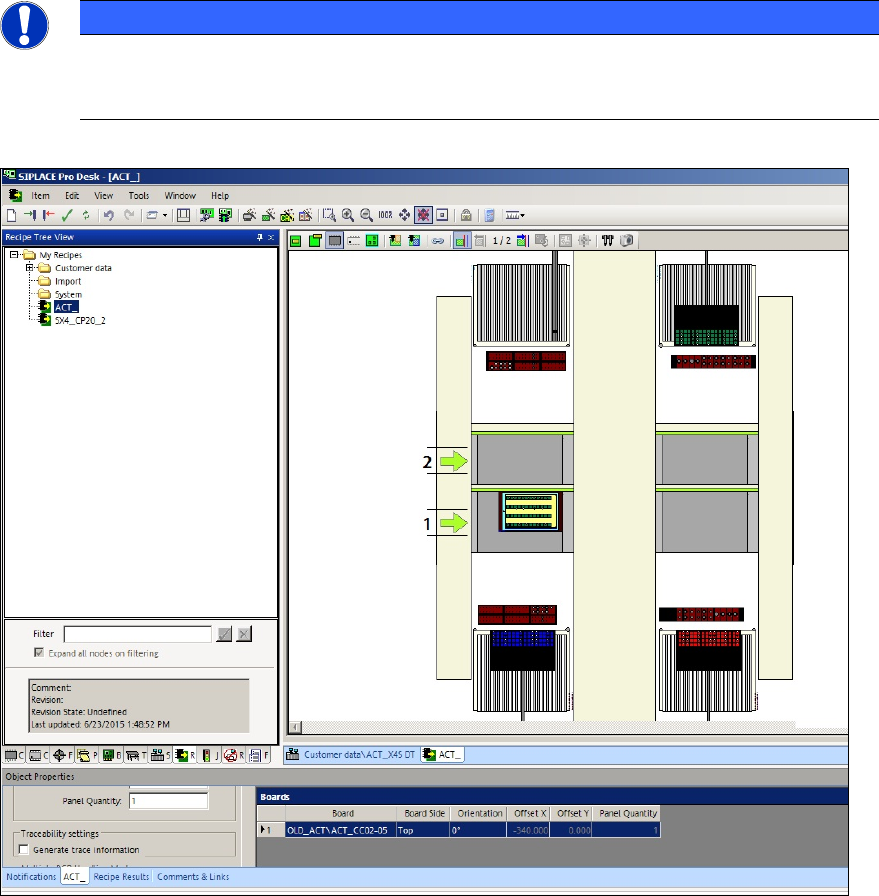Toggle Expand all nodes on filtering checkbox

(39, 653)
